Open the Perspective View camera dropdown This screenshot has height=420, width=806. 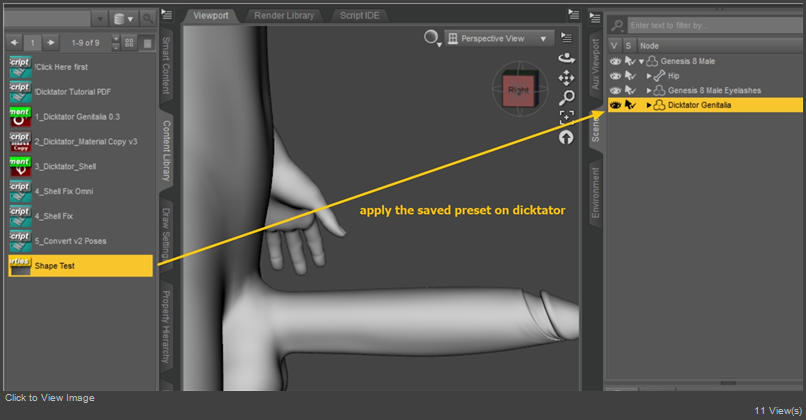(498, 39)
